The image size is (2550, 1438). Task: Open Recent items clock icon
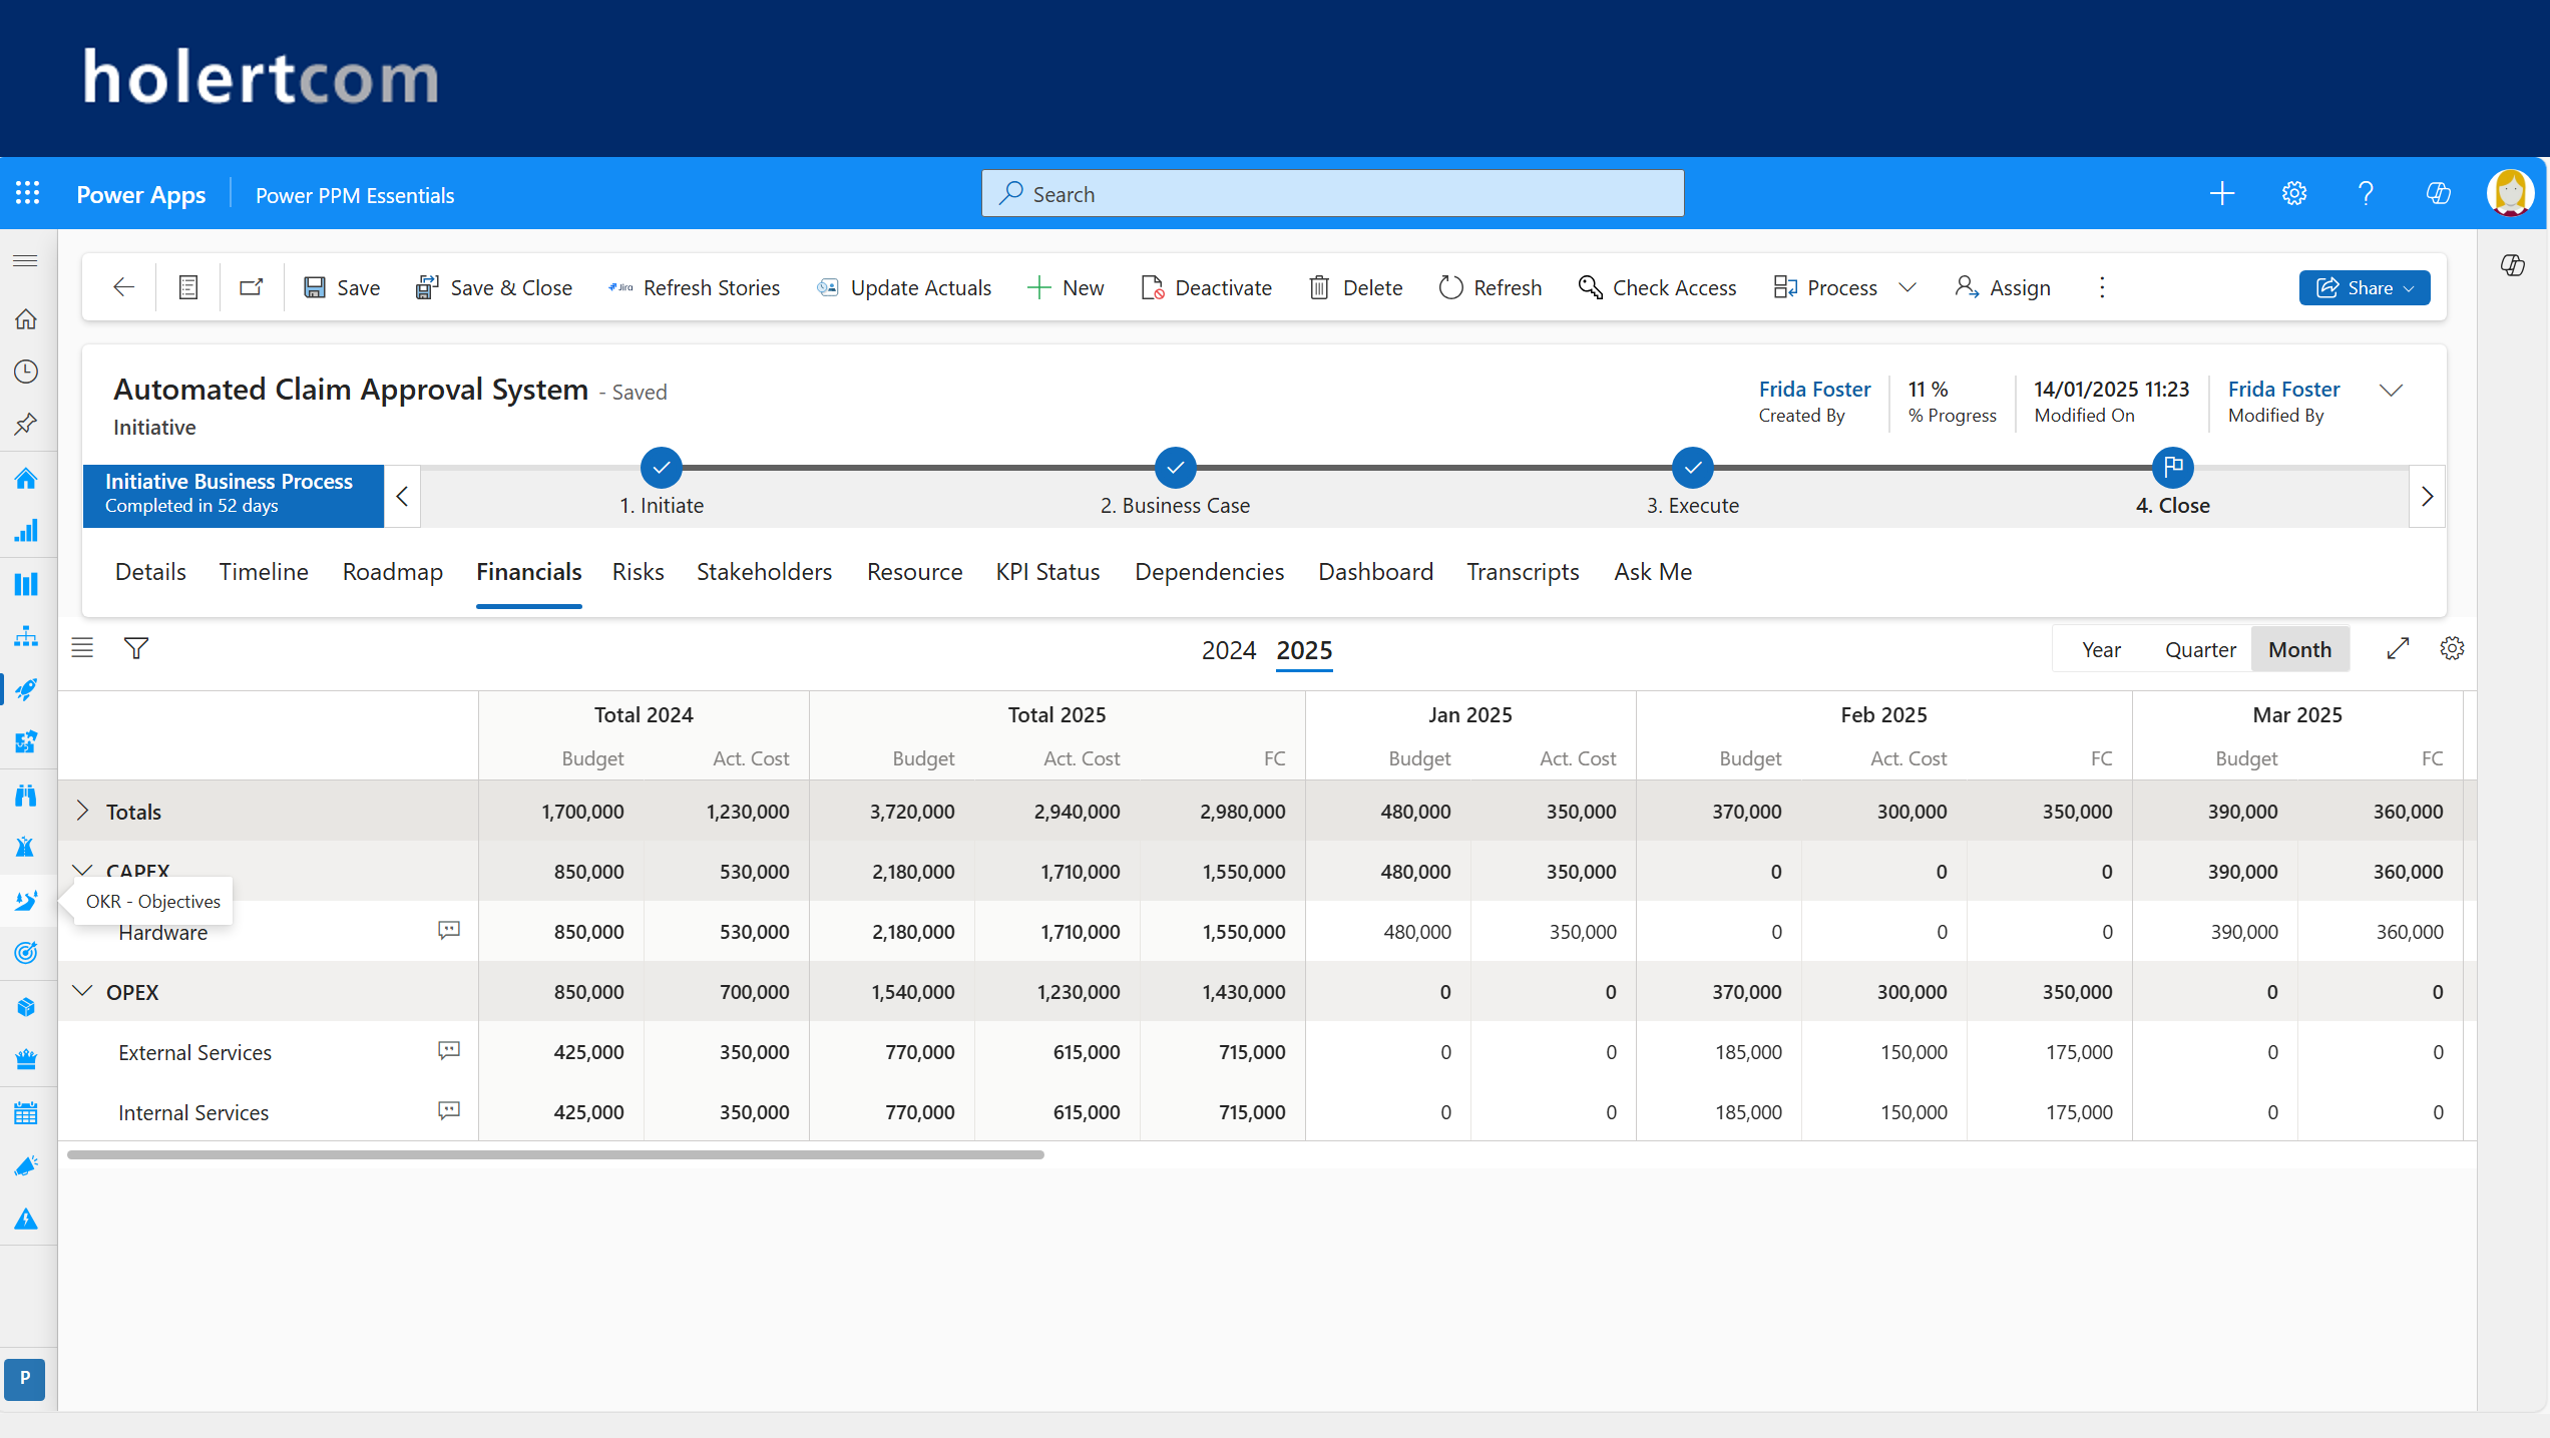tap(26, 372)
